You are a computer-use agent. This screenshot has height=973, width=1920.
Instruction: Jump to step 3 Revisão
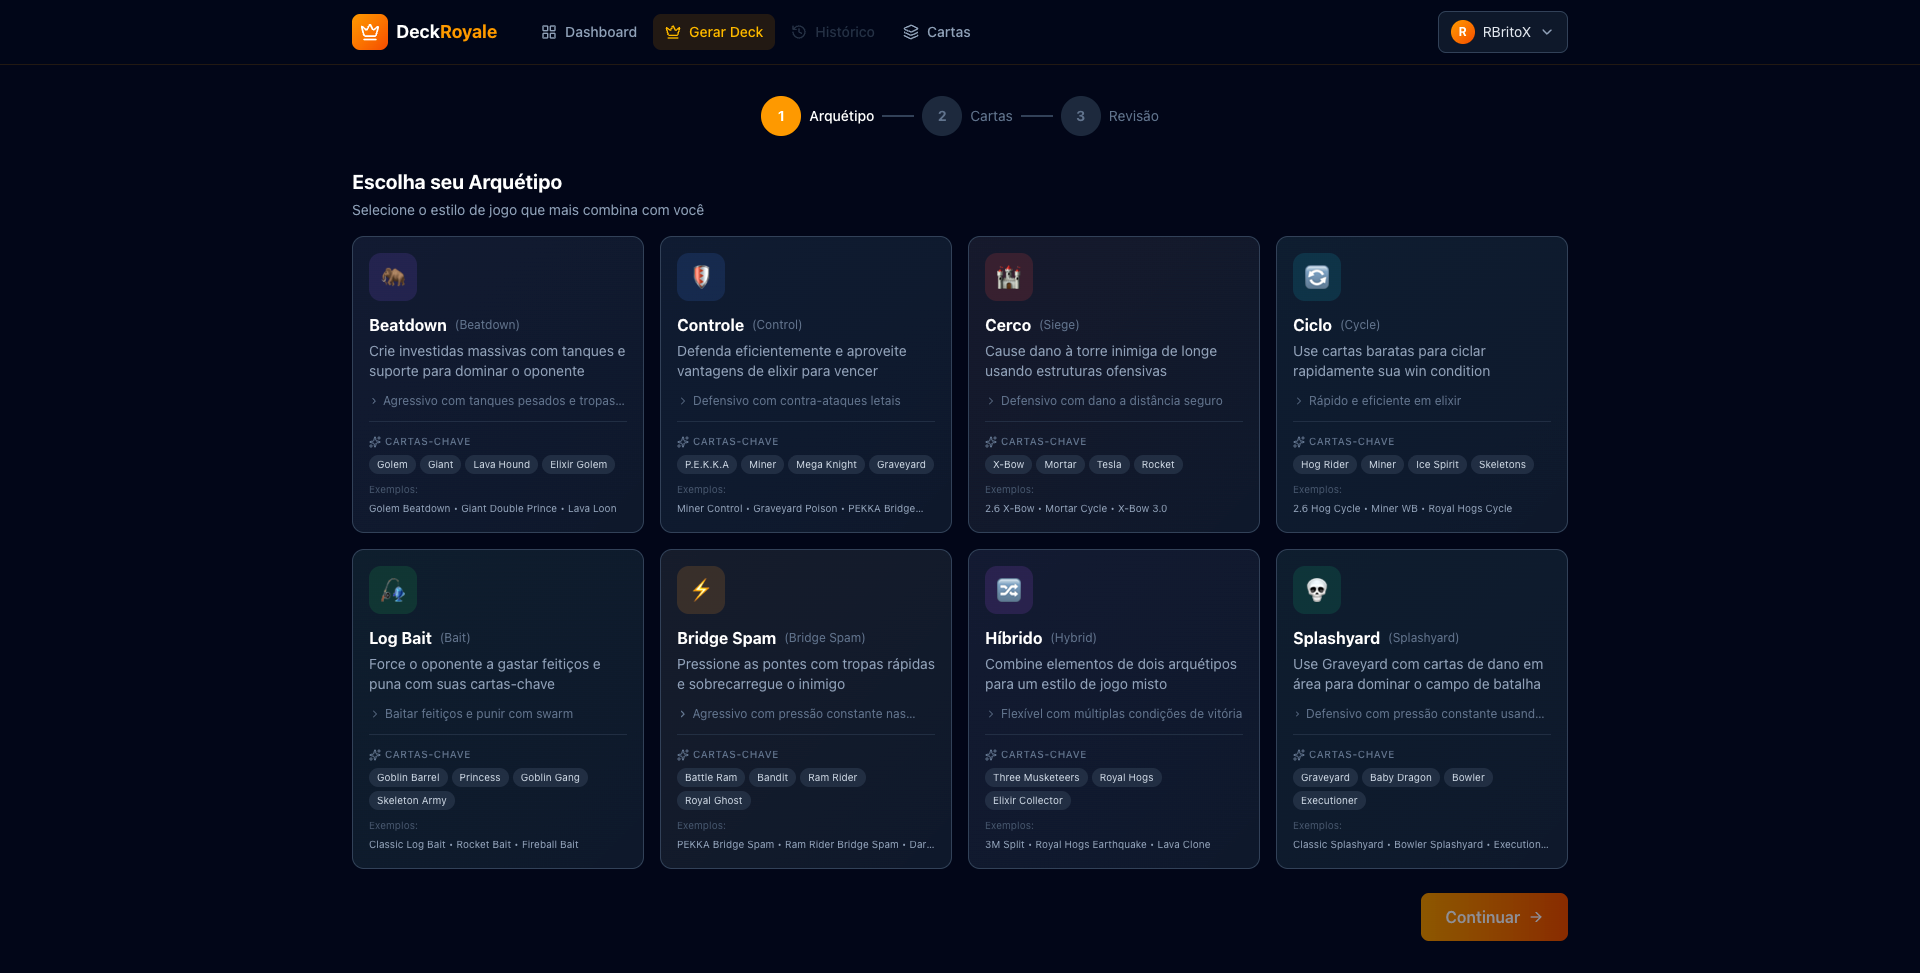point(1081,116)
